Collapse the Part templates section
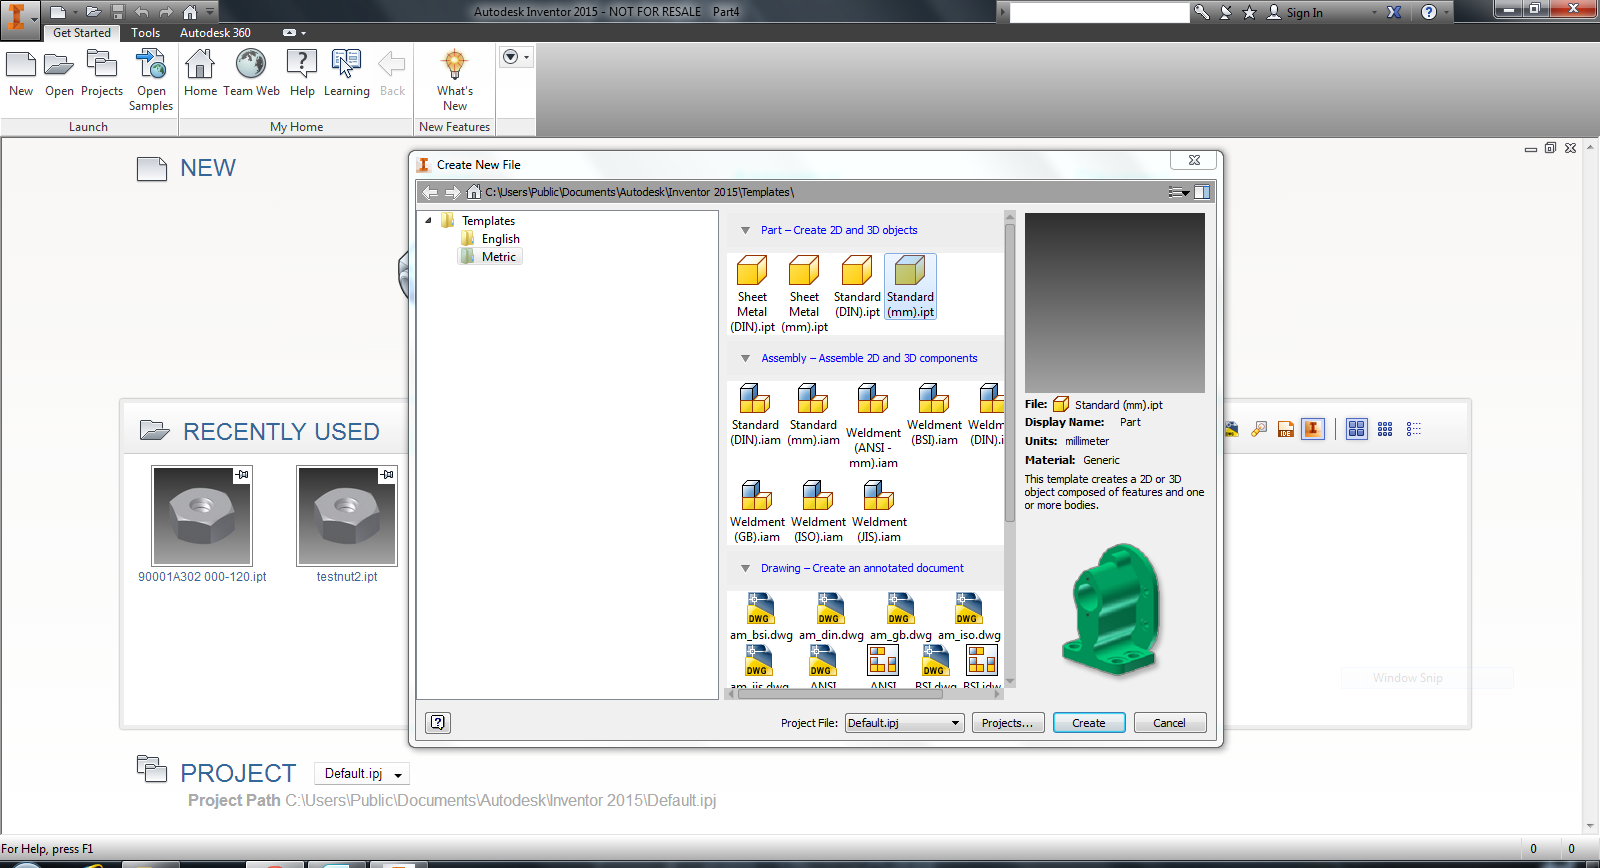1600x868 pixels. pyautogui.click(x=745, y=230)
